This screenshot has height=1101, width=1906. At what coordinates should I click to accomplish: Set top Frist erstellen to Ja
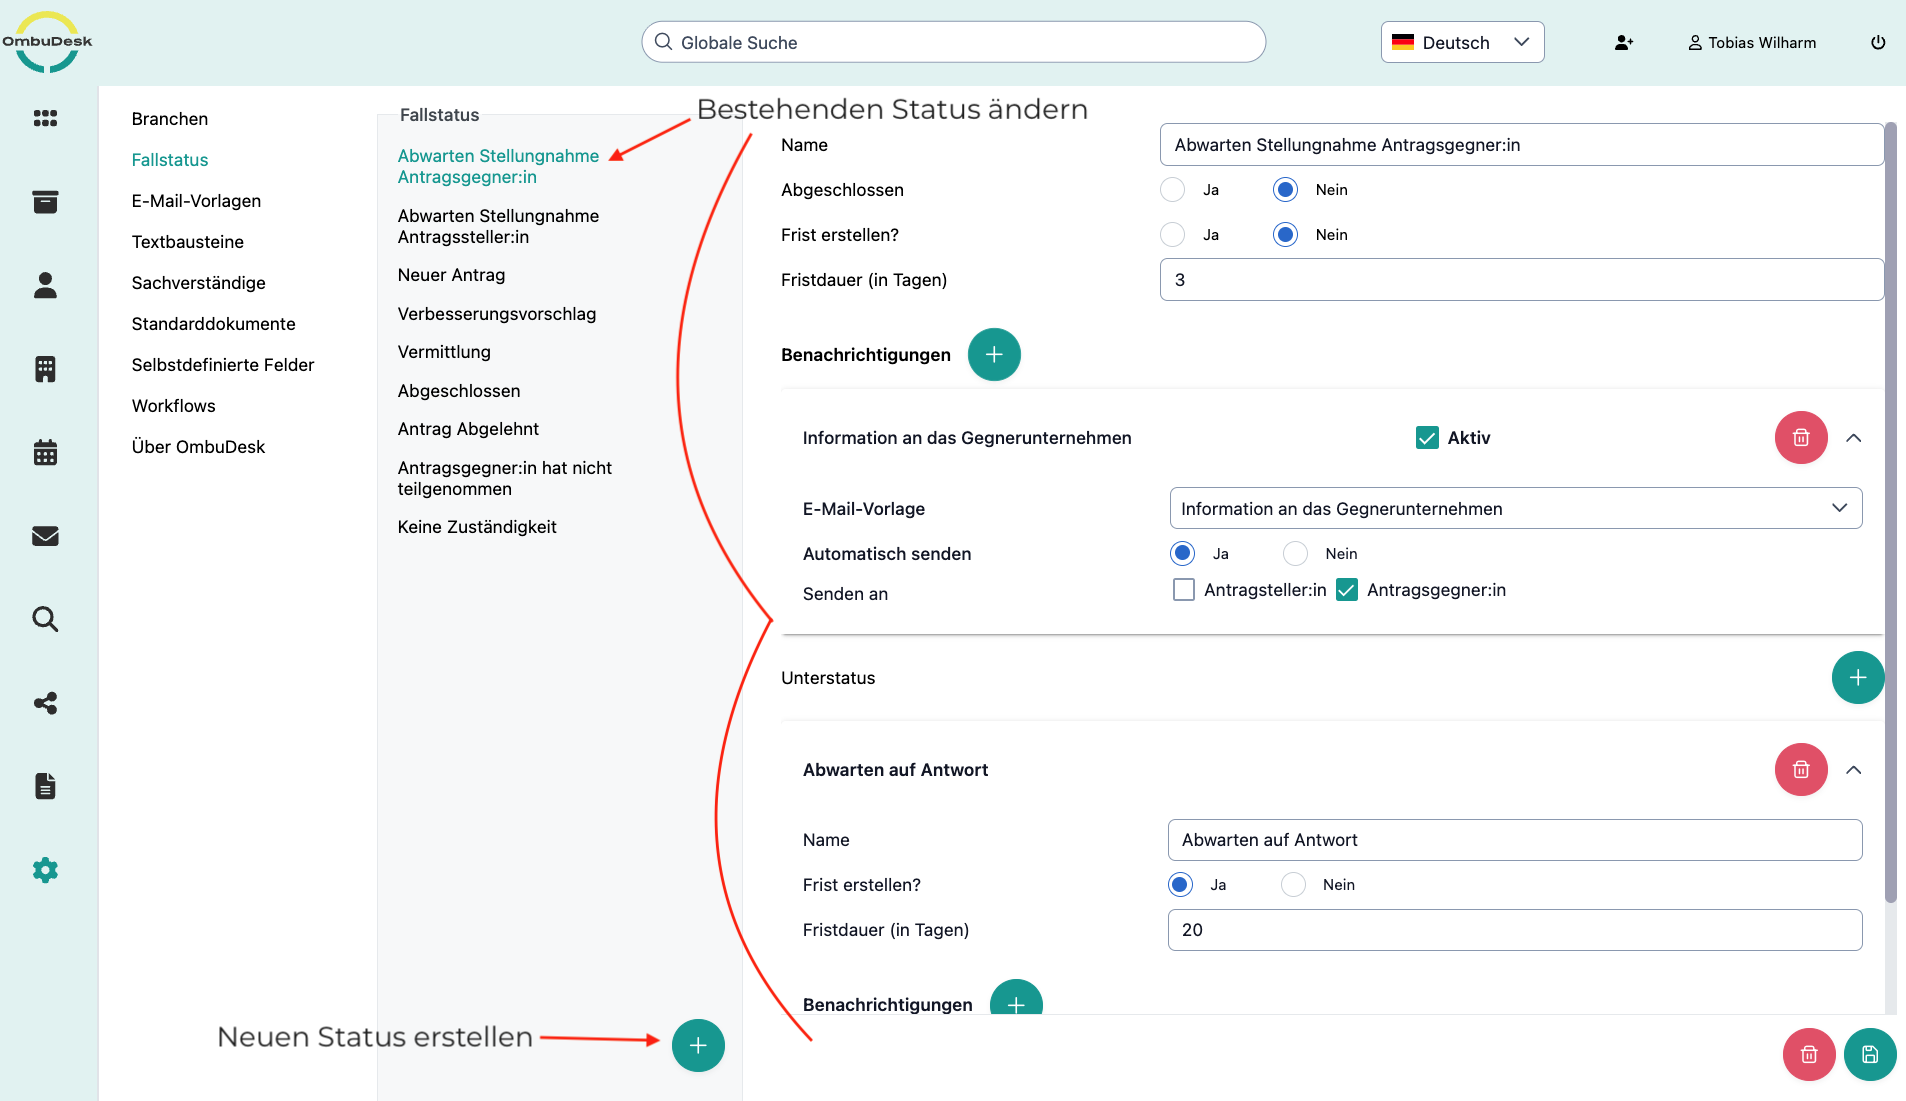click(x=1173, y=235)
